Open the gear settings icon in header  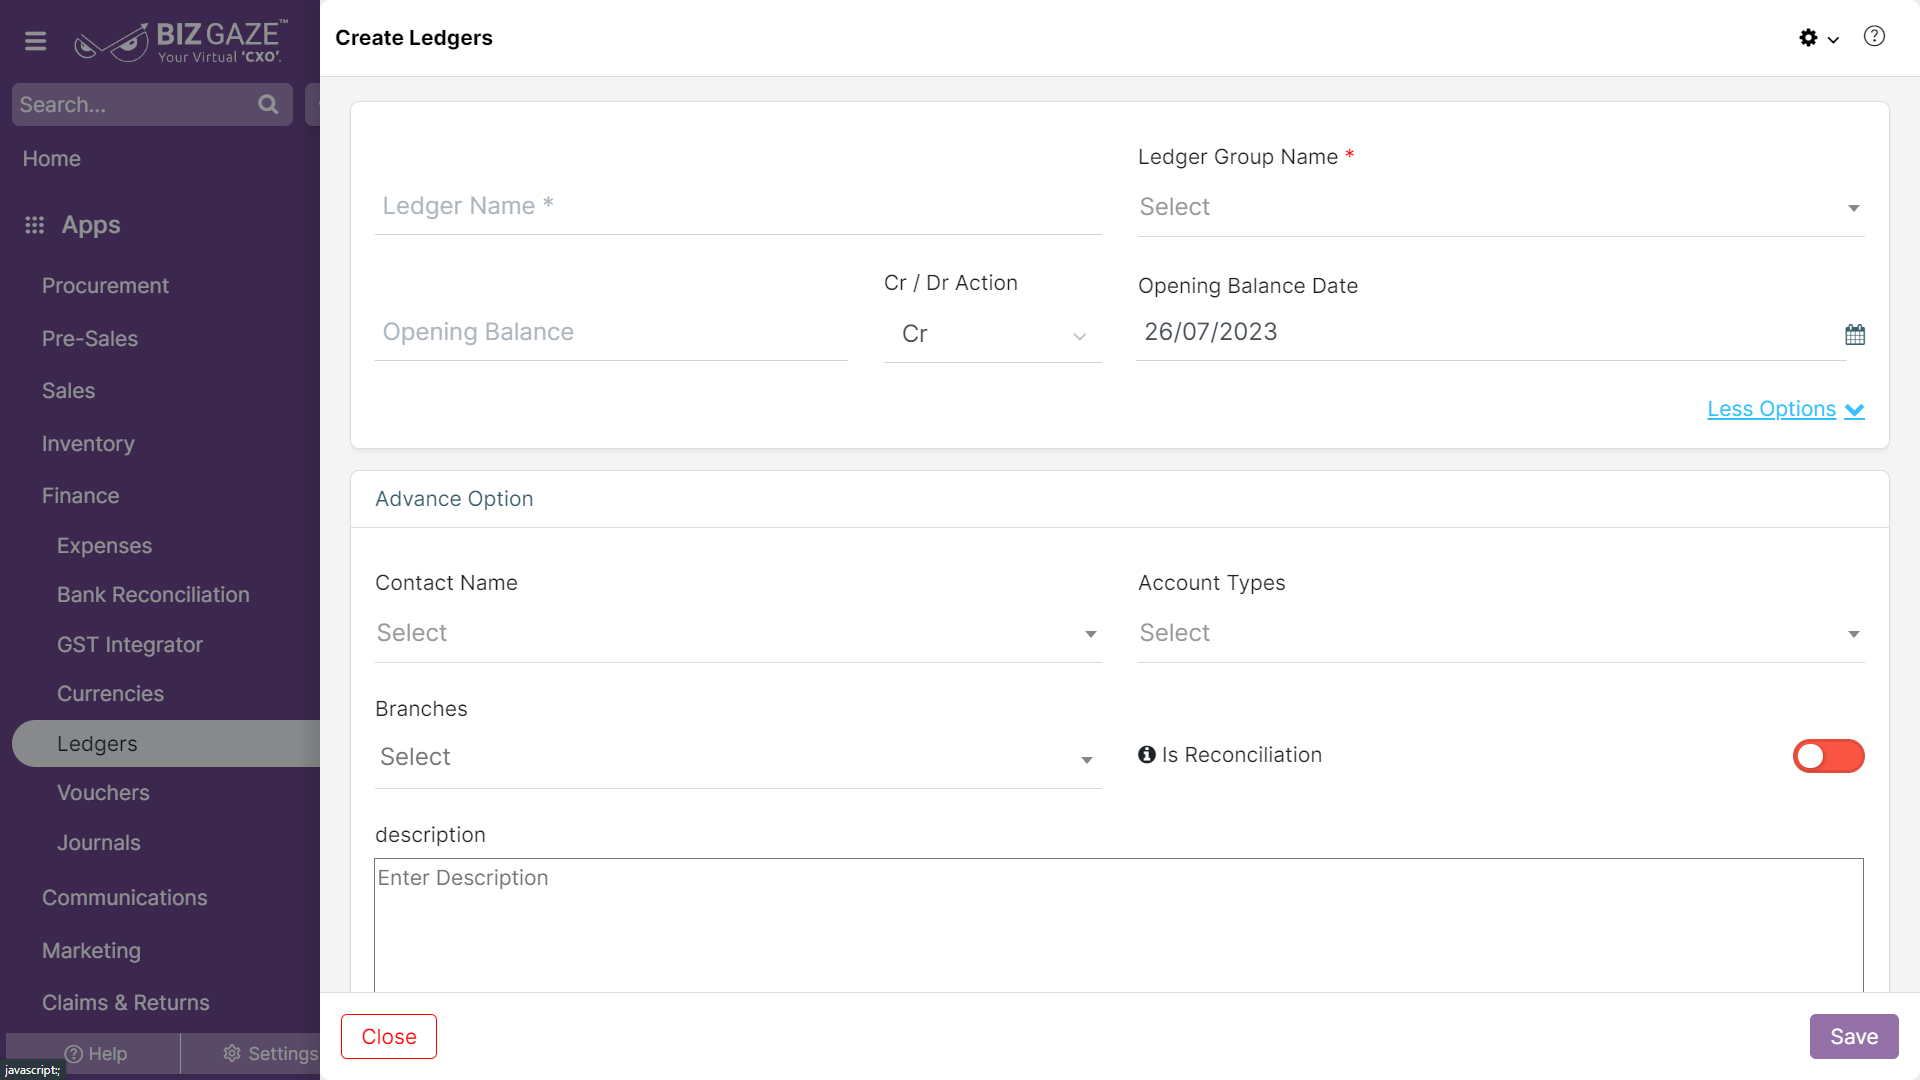[1808, 38]
